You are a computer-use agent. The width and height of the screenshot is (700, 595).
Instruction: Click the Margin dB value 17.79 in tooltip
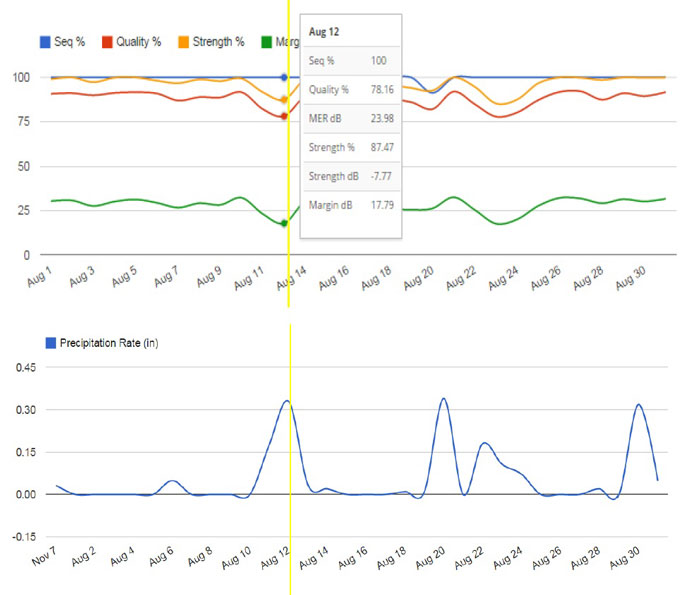tap(382, 205)
